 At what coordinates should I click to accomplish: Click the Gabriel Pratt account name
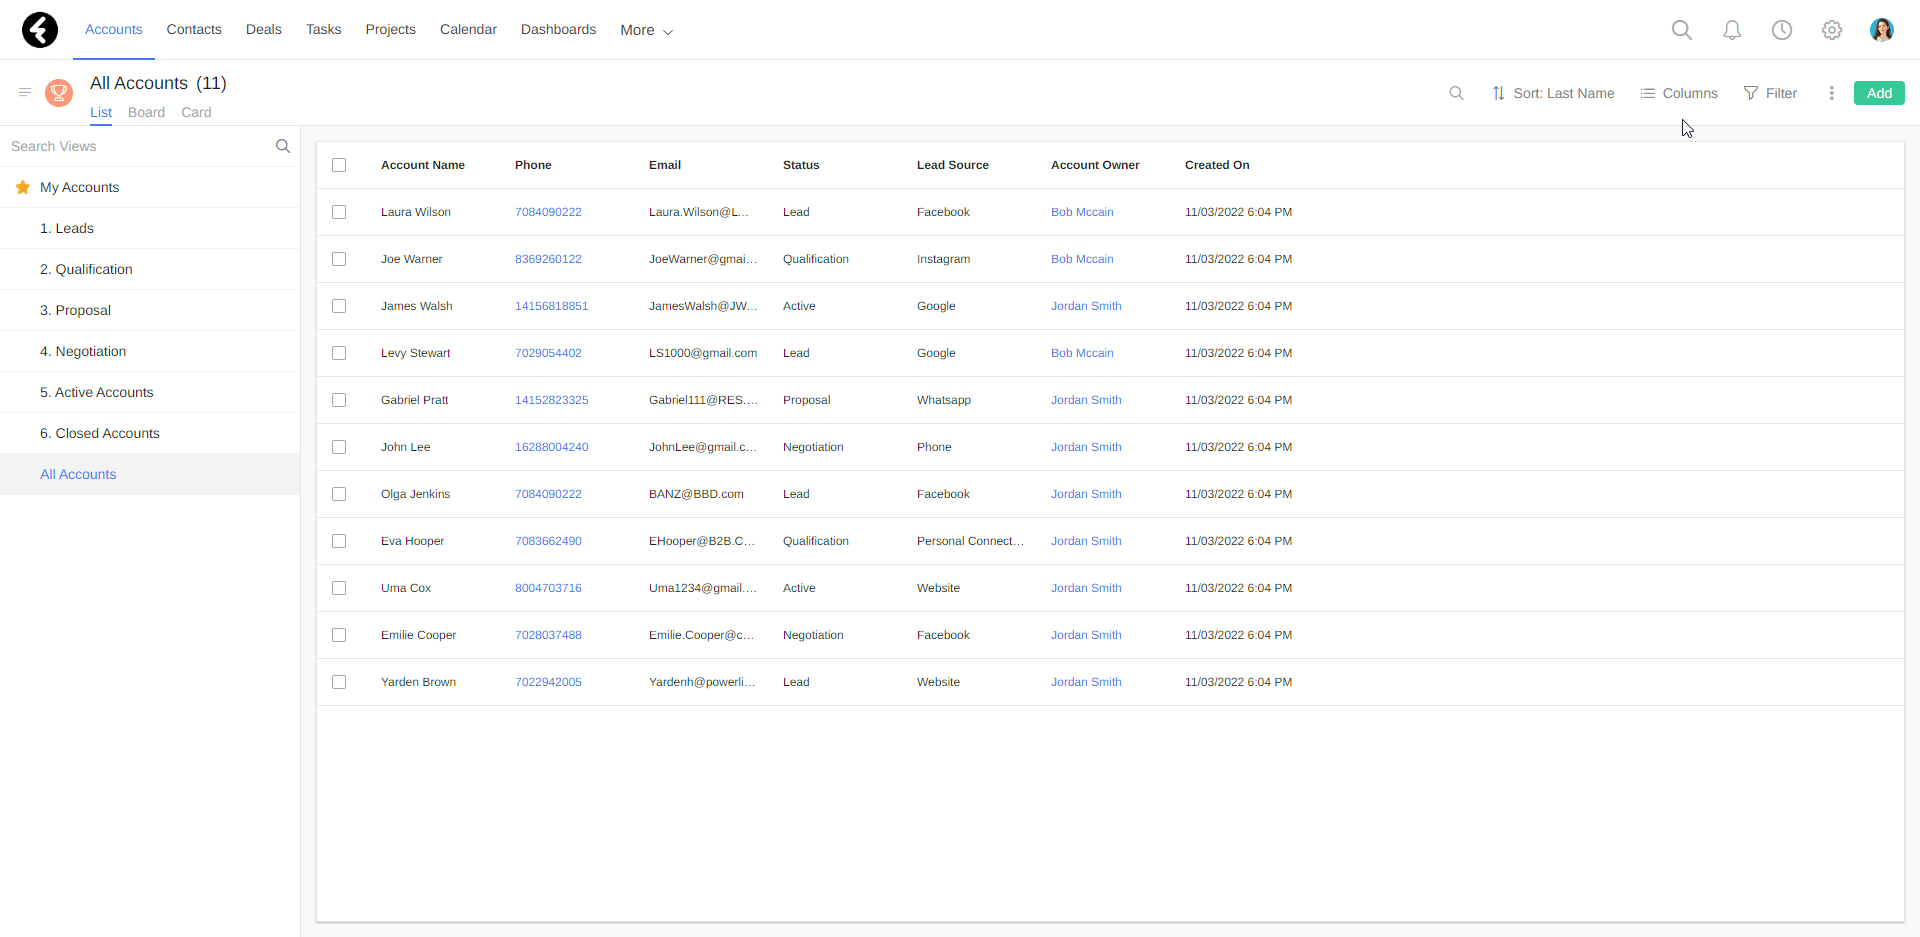414,400
